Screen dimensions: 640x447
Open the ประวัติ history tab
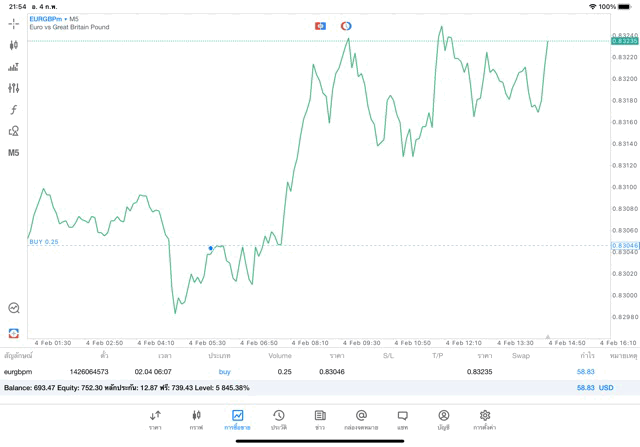click(279, 419)
